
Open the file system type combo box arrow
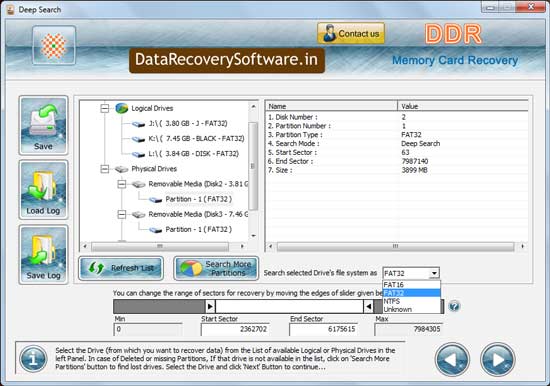point(435,273)
